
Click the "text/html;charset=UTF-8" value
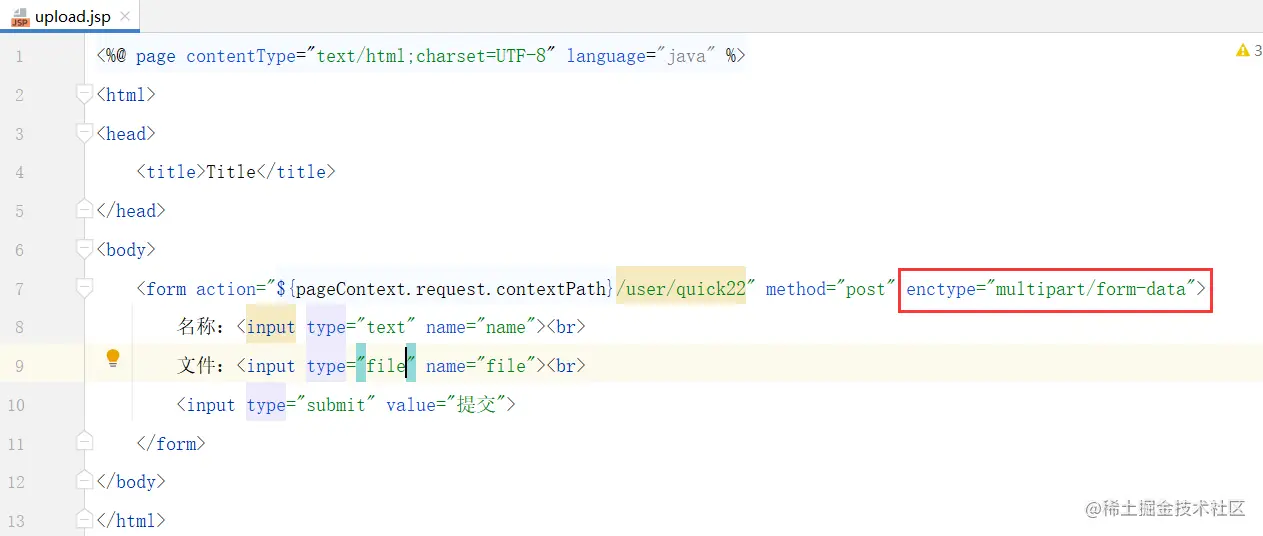[x=431, y=56]
